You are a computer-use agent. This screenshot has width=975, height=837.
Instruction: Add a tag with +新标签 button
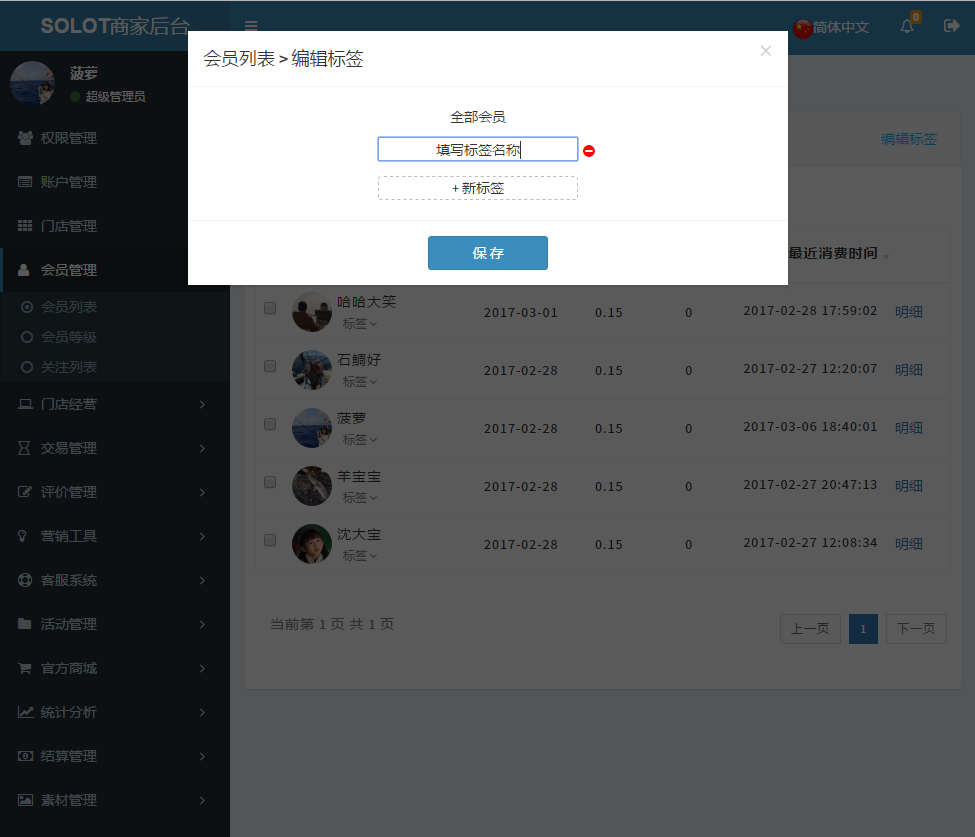click(x=478, y=188)
